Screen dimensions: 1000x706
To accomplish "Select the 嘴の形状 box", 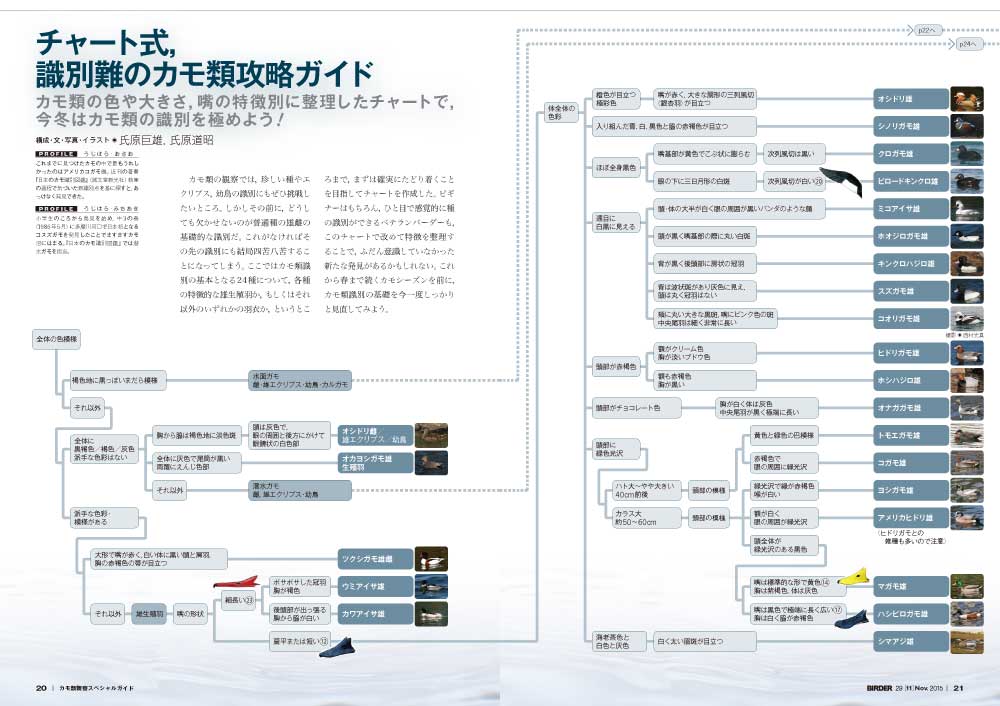I will [x=190, y=614].
